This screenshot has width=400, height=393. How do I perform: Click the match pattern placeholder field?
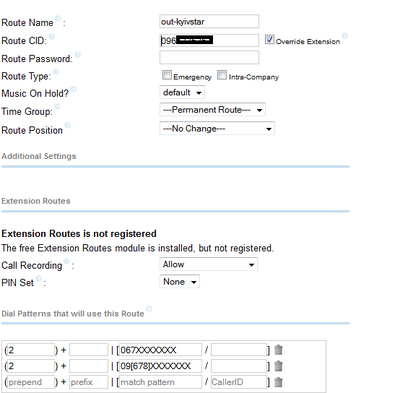click(x=160, y=382)
